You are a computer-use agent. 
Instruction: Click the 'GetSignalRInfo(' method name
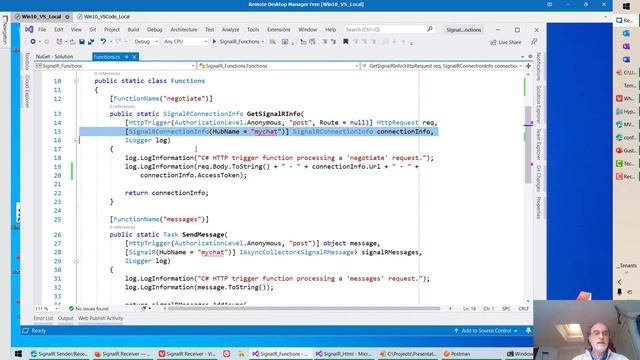pyautogui.click(x=275, y=114)
